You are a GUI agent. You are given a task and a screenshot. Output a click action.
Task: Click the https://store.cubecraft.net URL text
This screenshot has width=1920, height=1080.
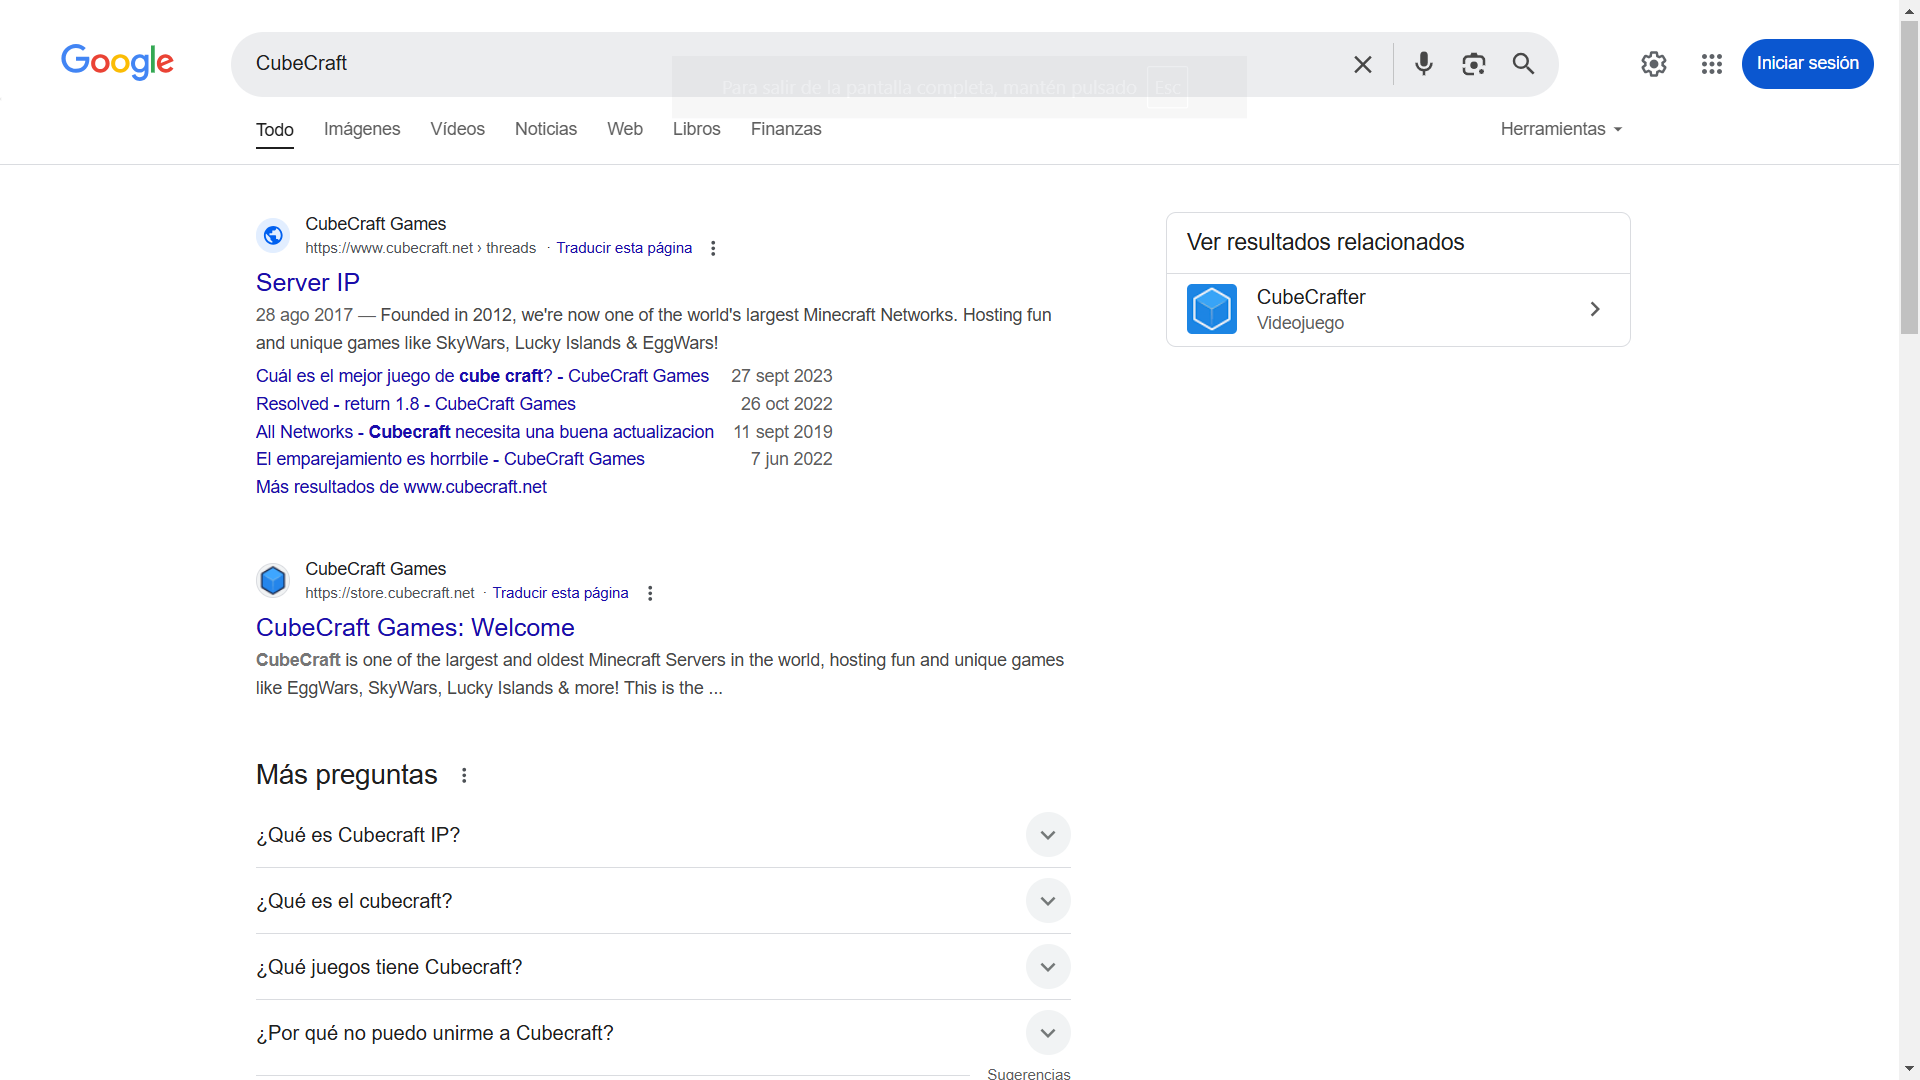(390, 593)
